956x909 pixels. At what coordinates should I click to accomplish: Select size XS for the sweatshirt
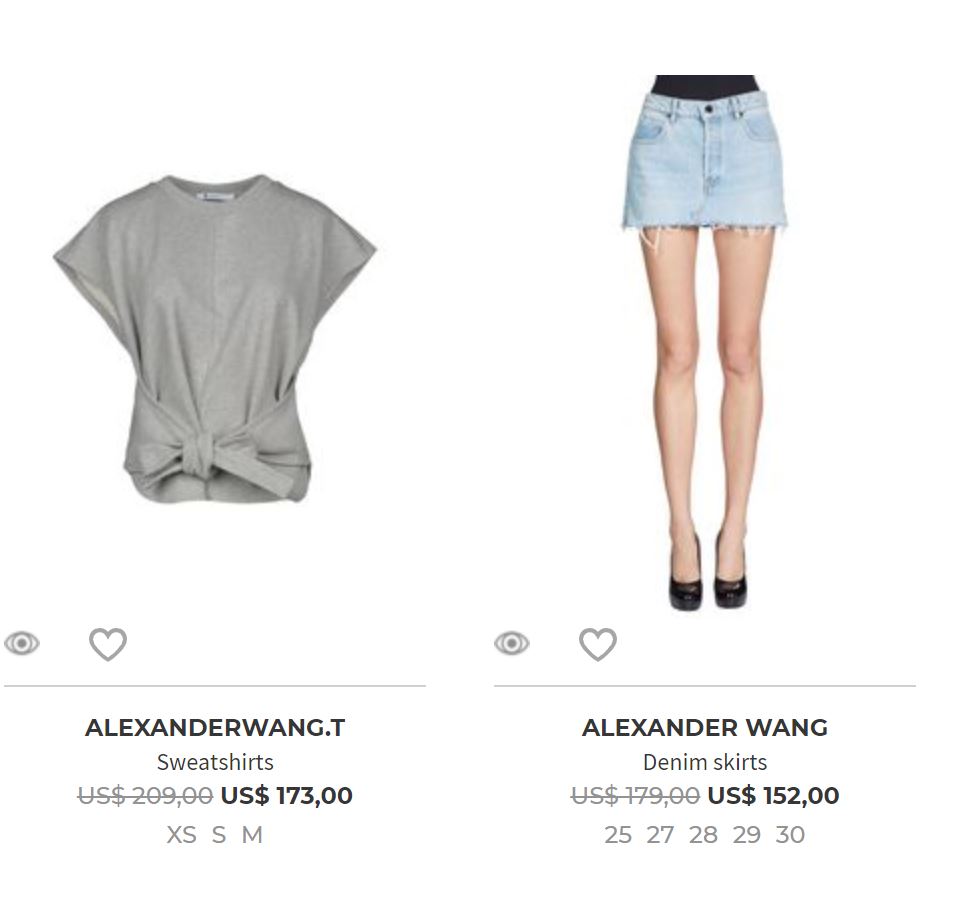click(x=181, y=835)
